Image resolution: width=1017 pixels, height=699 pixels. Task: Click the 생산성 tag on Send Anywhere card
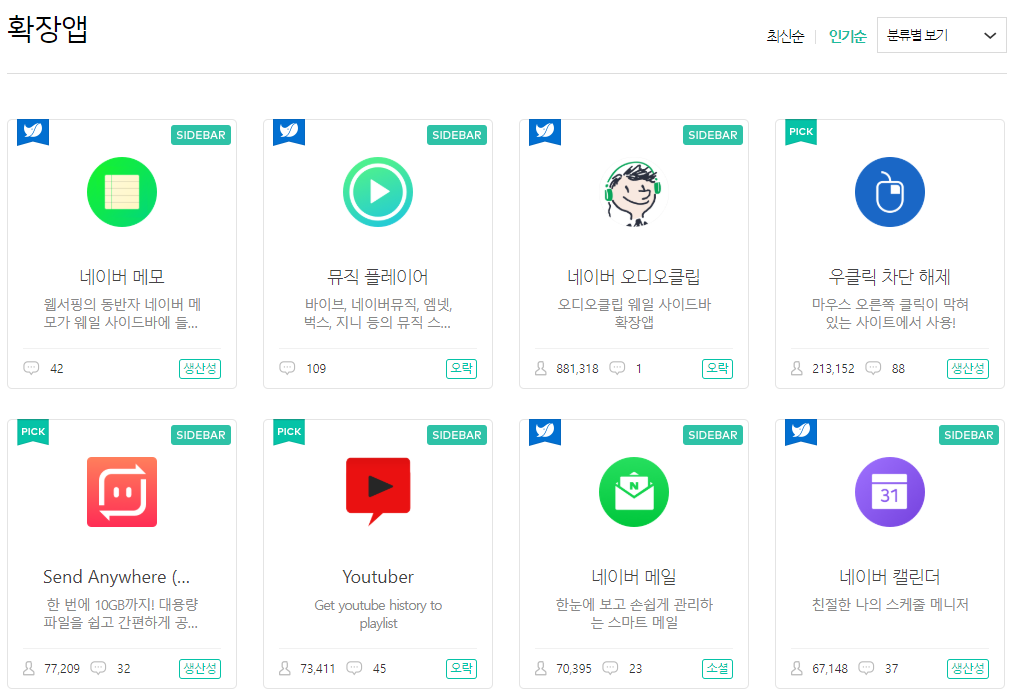200,669
